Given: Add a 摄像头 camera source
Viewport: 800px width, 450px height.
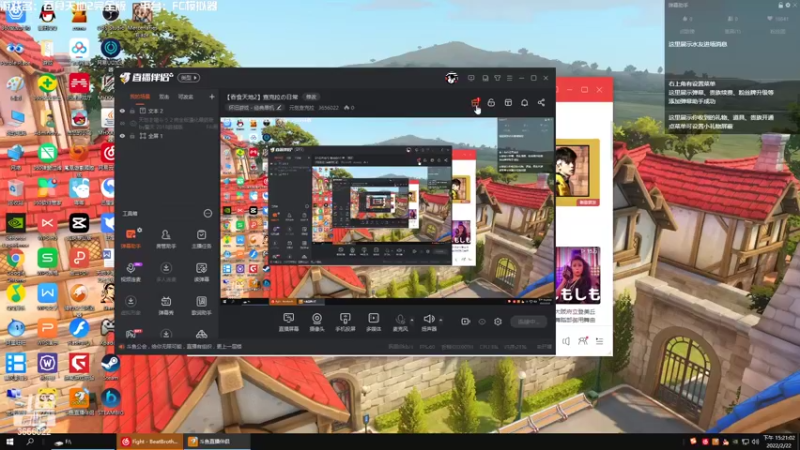Looking at the screenshot, I should [x=317, y=322].
